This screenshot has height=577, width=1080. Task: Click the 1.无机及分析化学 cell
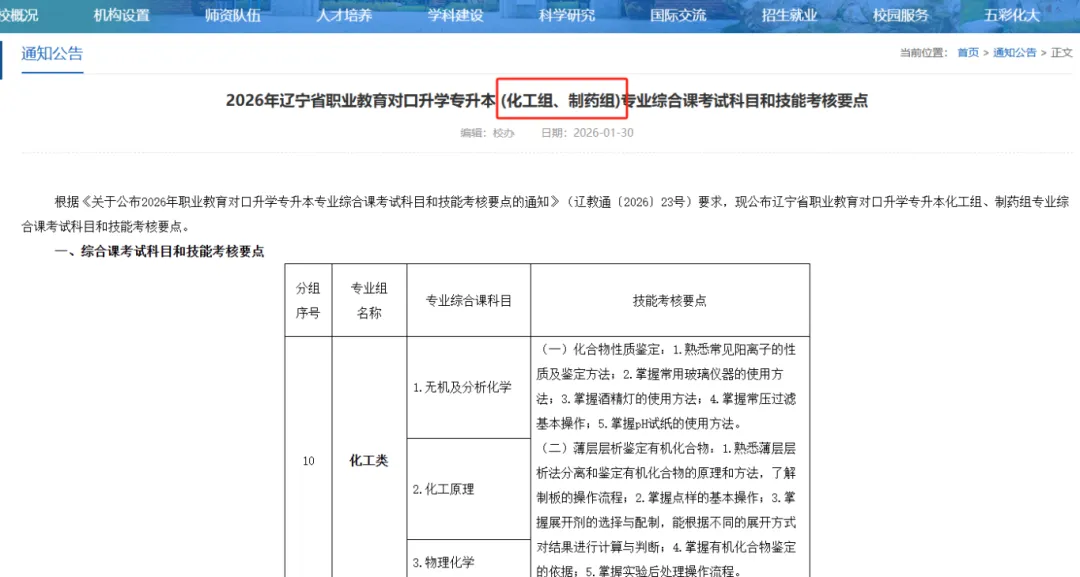pyautogui.click(x=468, y=388)
